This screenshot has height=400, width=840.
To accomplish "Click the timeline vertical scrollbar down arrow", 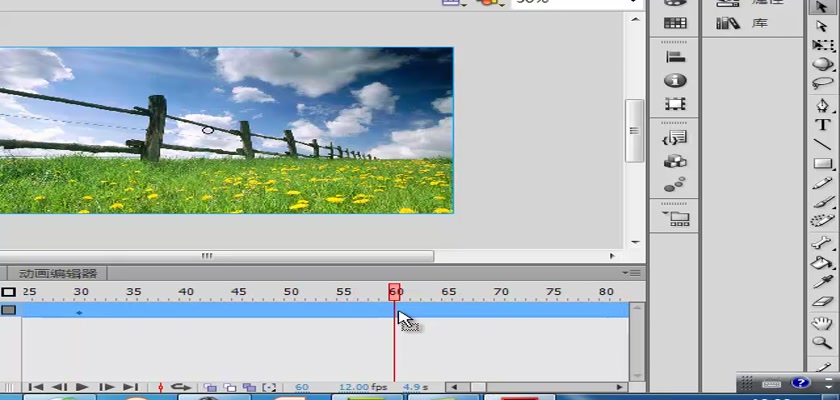I will pyautogui.click(x=636, y=376).
